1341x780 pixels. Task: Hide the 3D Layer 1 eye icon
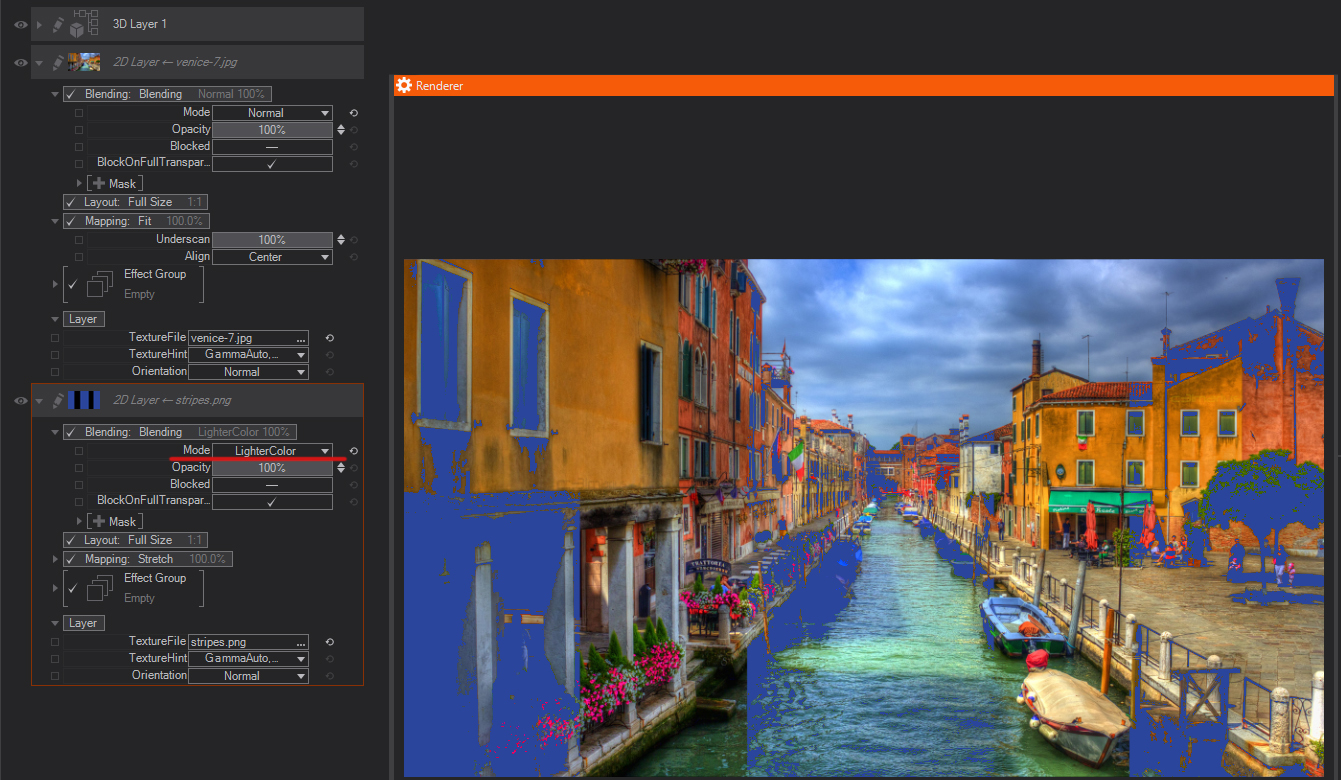[x=20, y=24]
